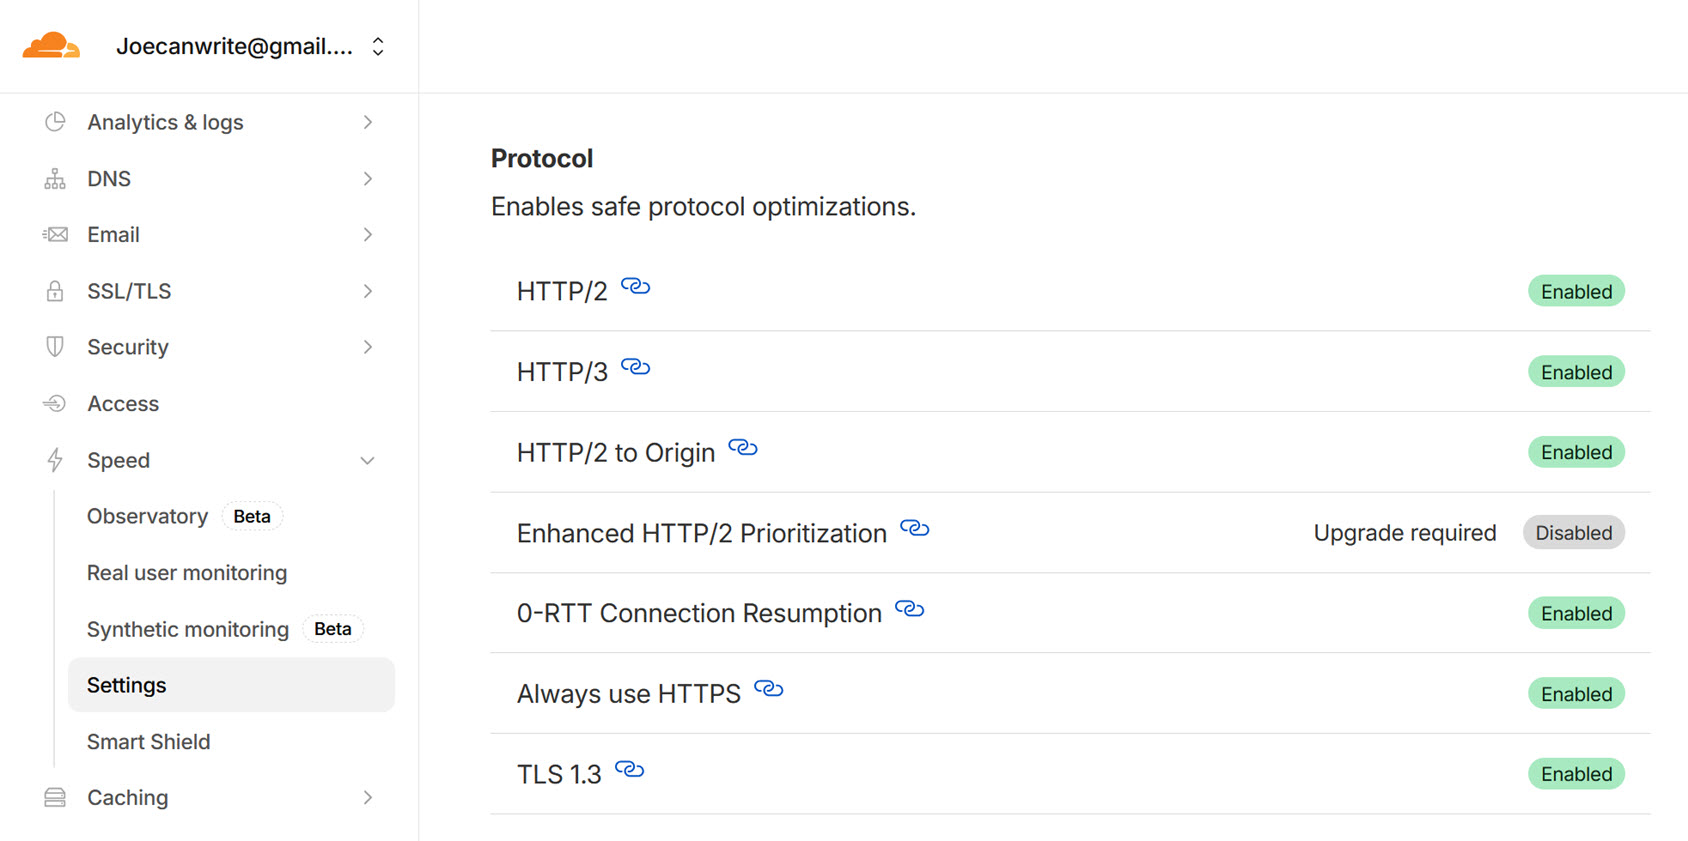Toggle the Enabled badge for HTTP/3

(1576, 371)
